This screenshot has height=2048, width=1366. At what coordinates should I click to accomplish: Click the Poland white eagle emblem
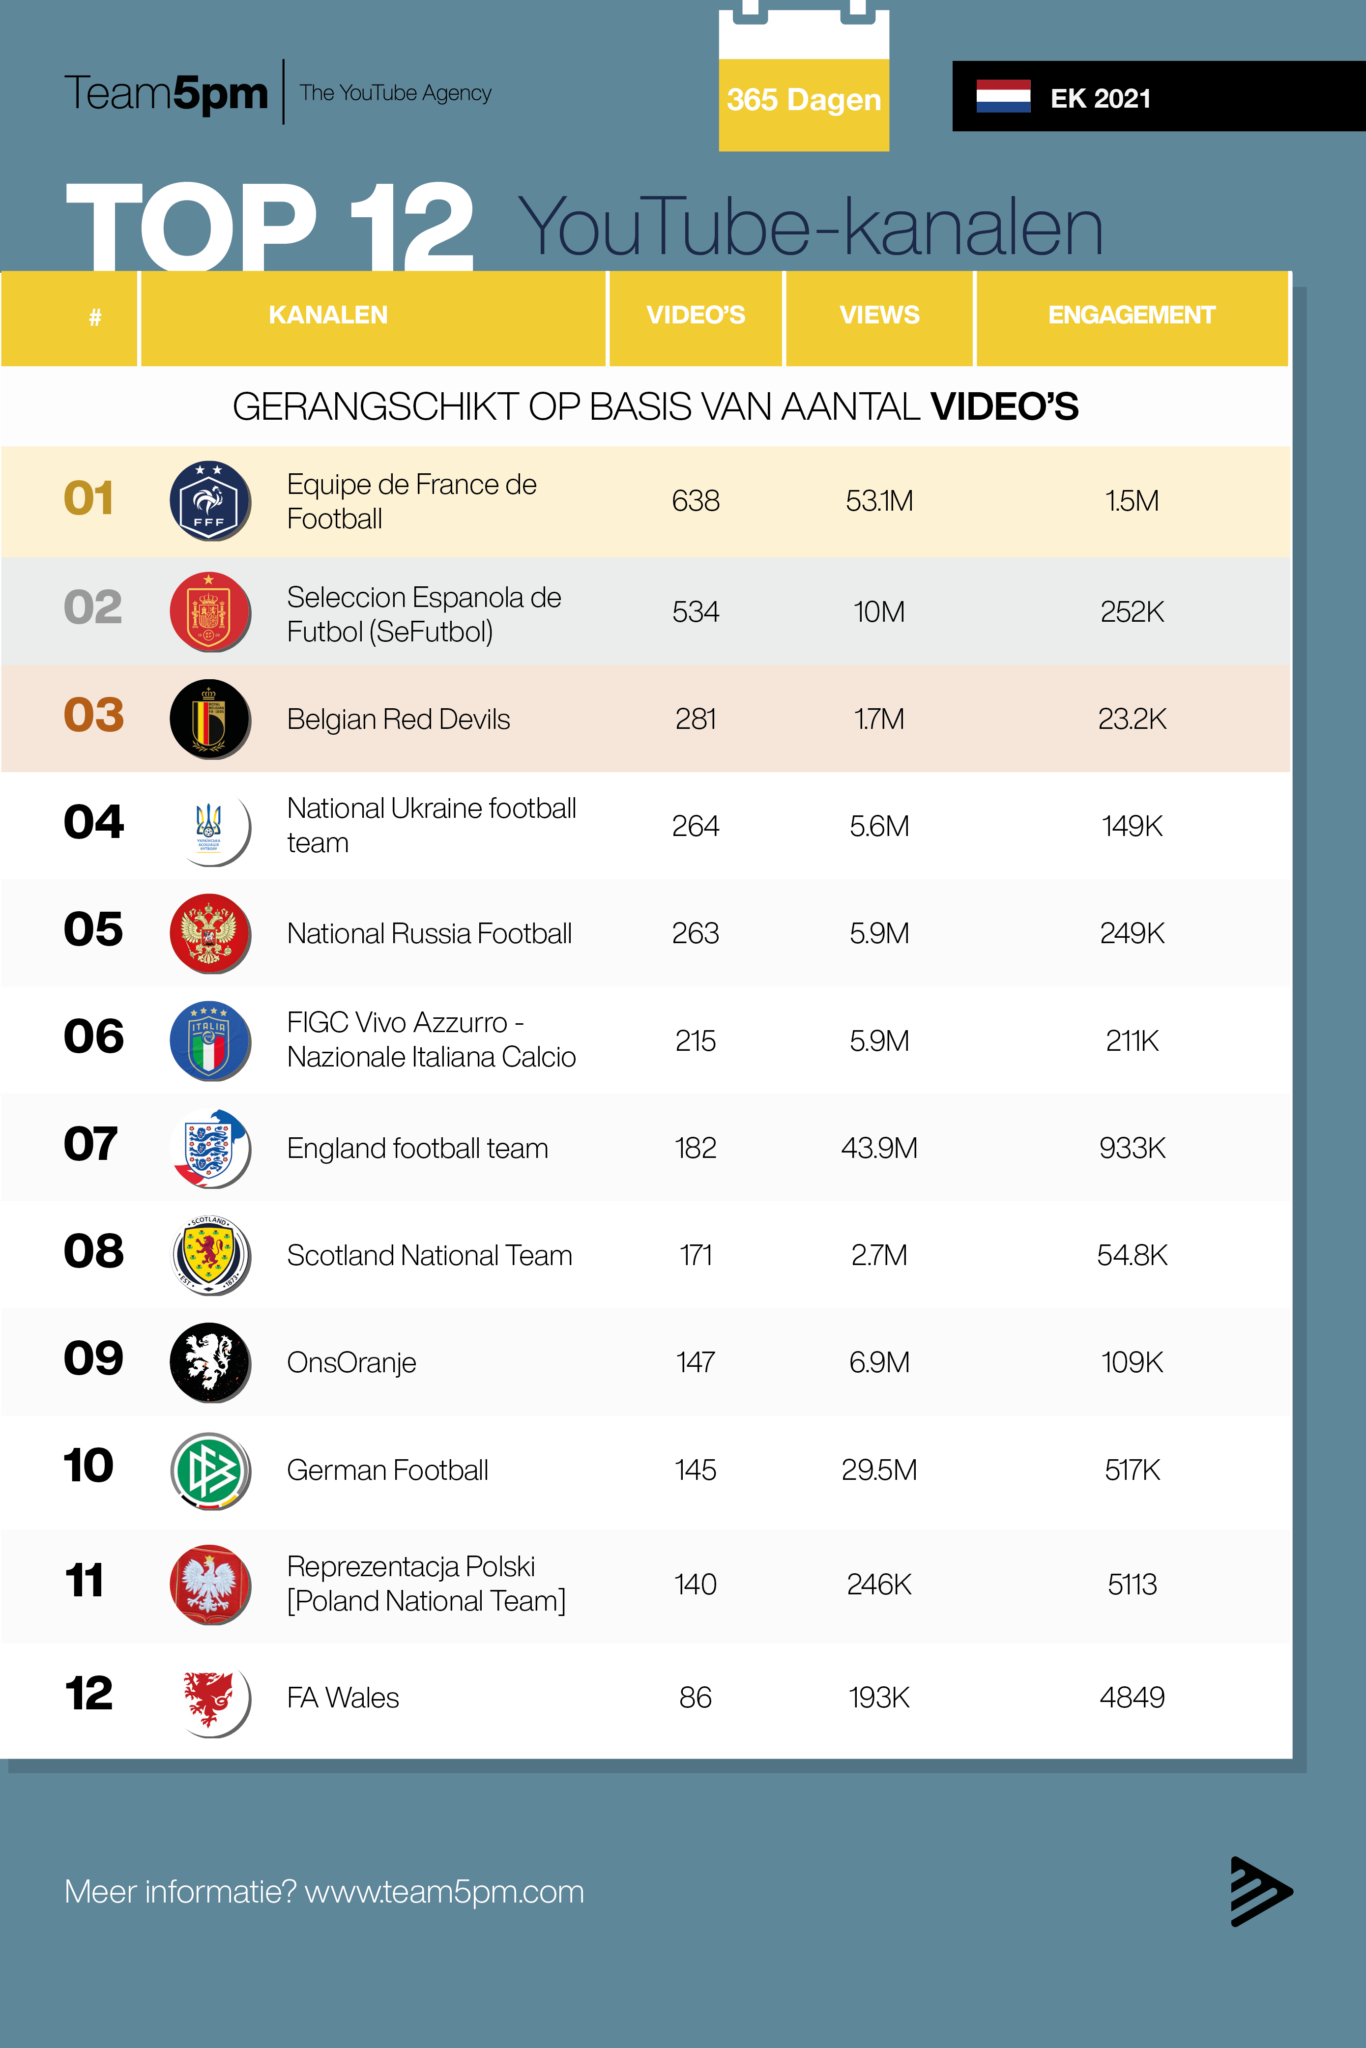coord(209,1584)
